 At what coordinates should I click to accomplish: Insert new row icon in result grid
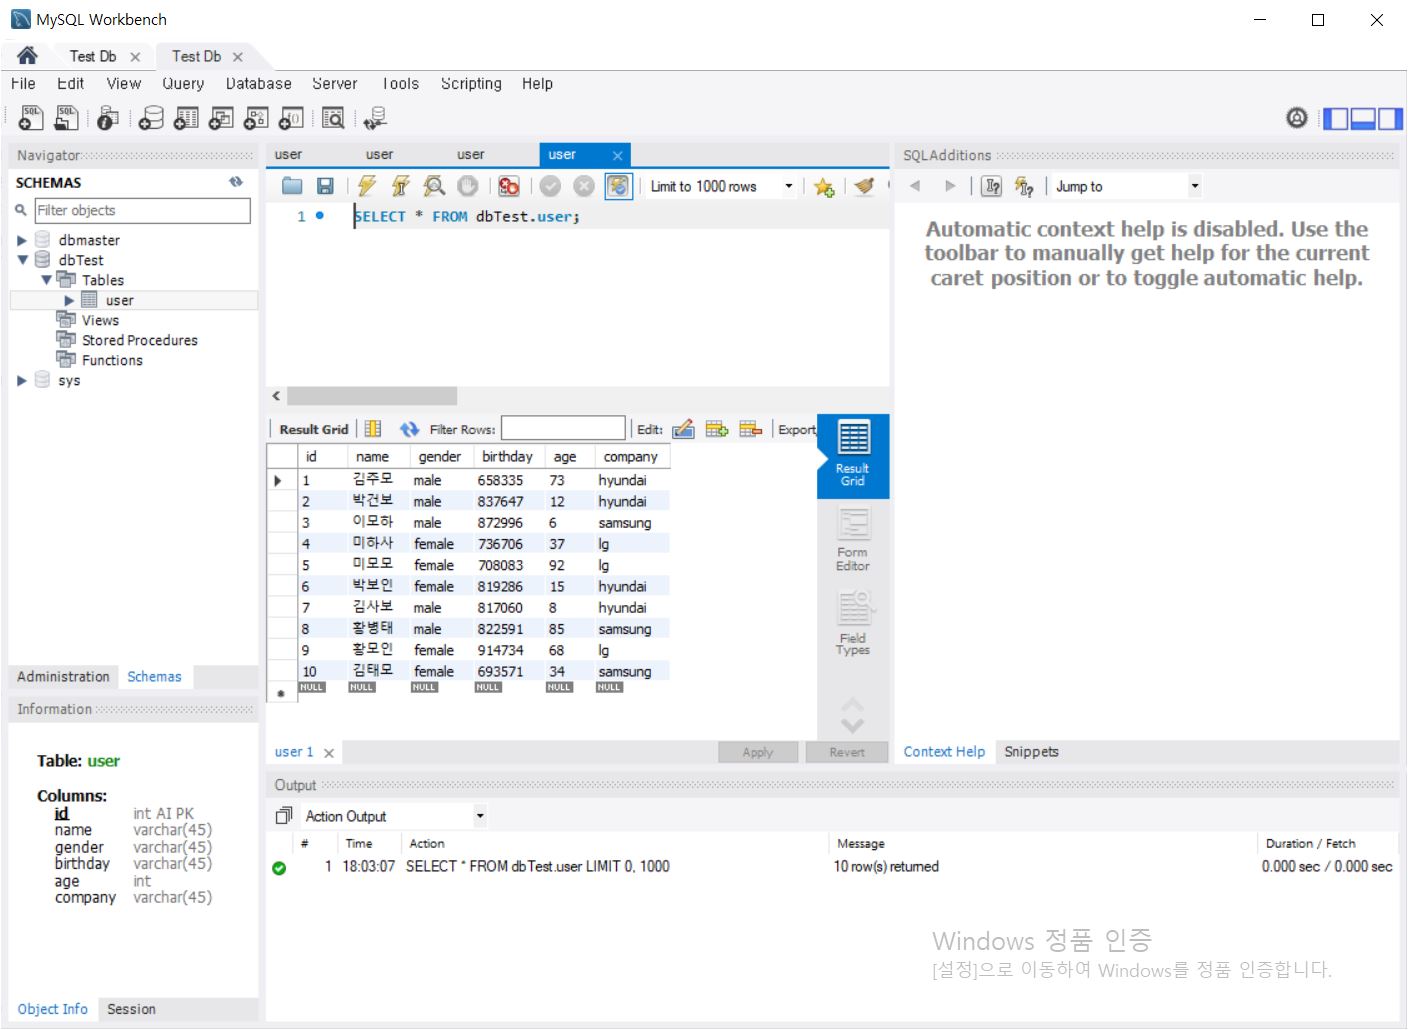[x=717, y=429]
